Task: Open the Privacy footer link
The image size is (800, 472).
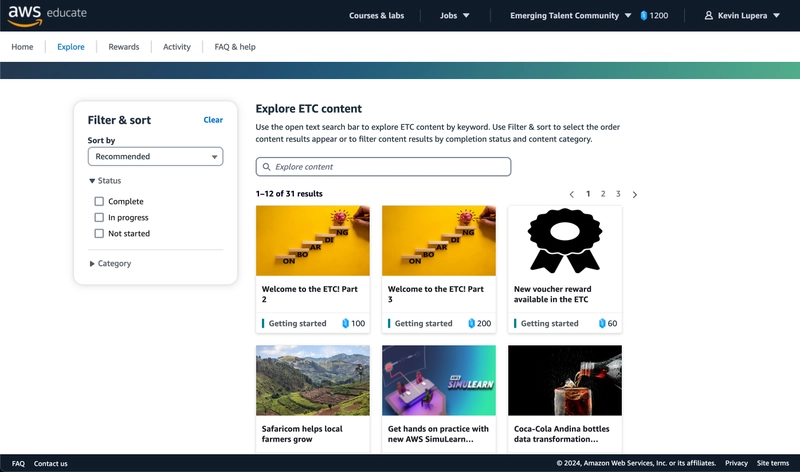Action: click(x=736, y=463)
